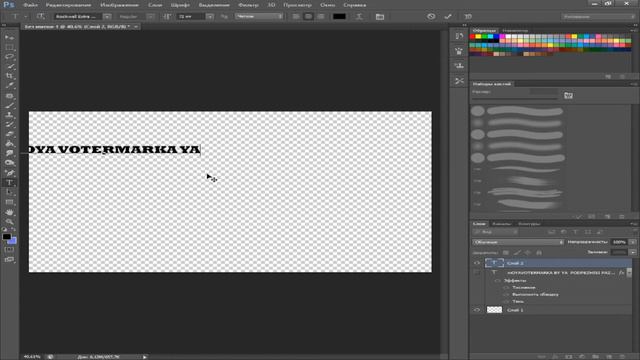This screenshot has height=360, width=640.
Task: Align text right
Action: coord(321,17)
